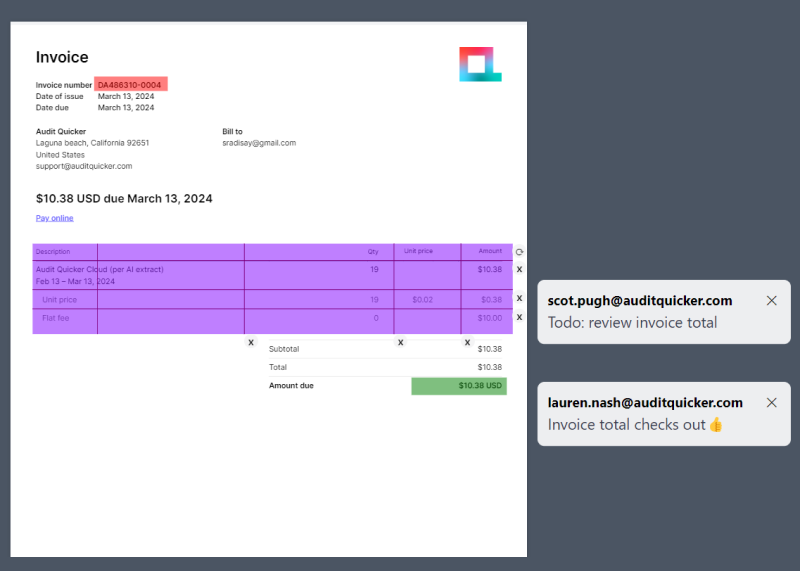Screen dimensions: 800x571
Task: Click the Description column header
Action: click(53, 252)
